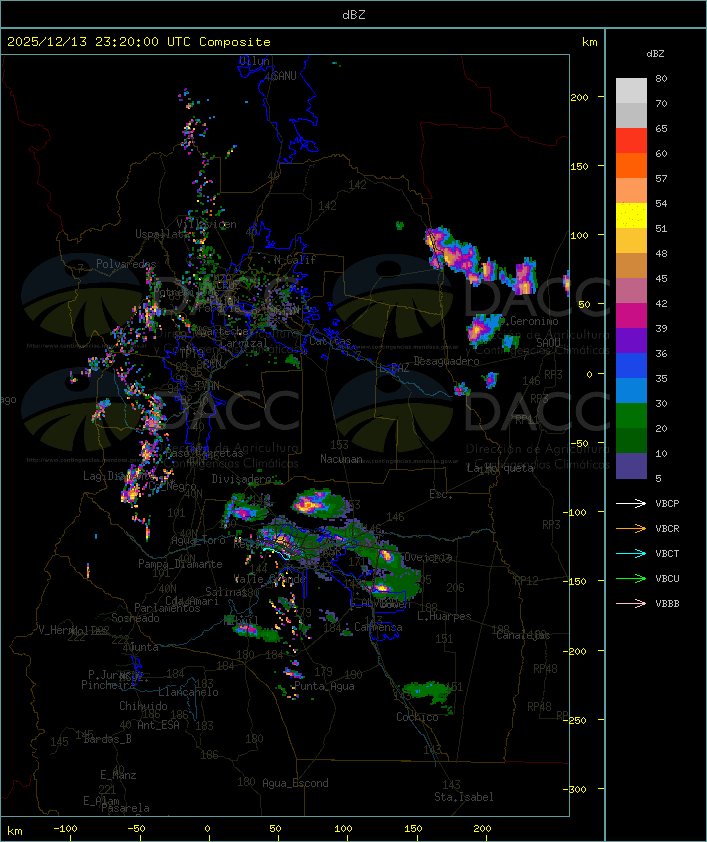The width and height of the screenshot is (707, 842).
Task: Click the Sosneado map label
Action: coord(135,618)
